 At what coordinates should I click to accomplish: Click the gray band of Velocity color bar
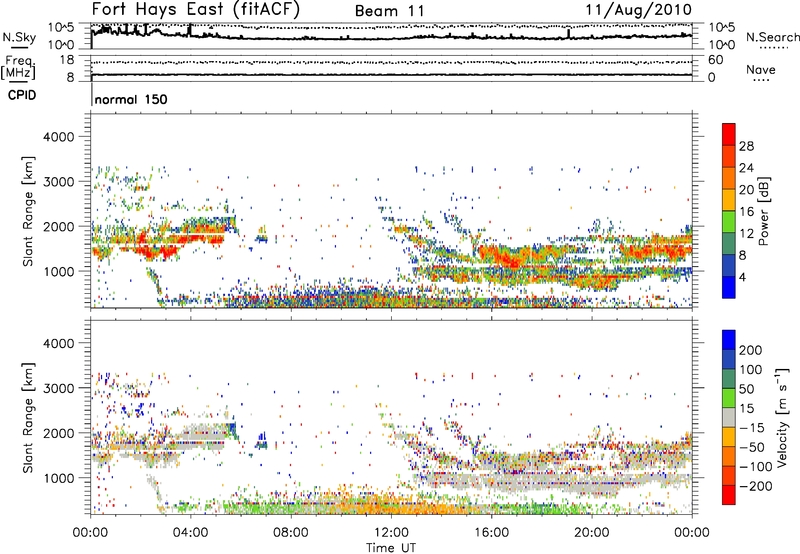(729, 417)
